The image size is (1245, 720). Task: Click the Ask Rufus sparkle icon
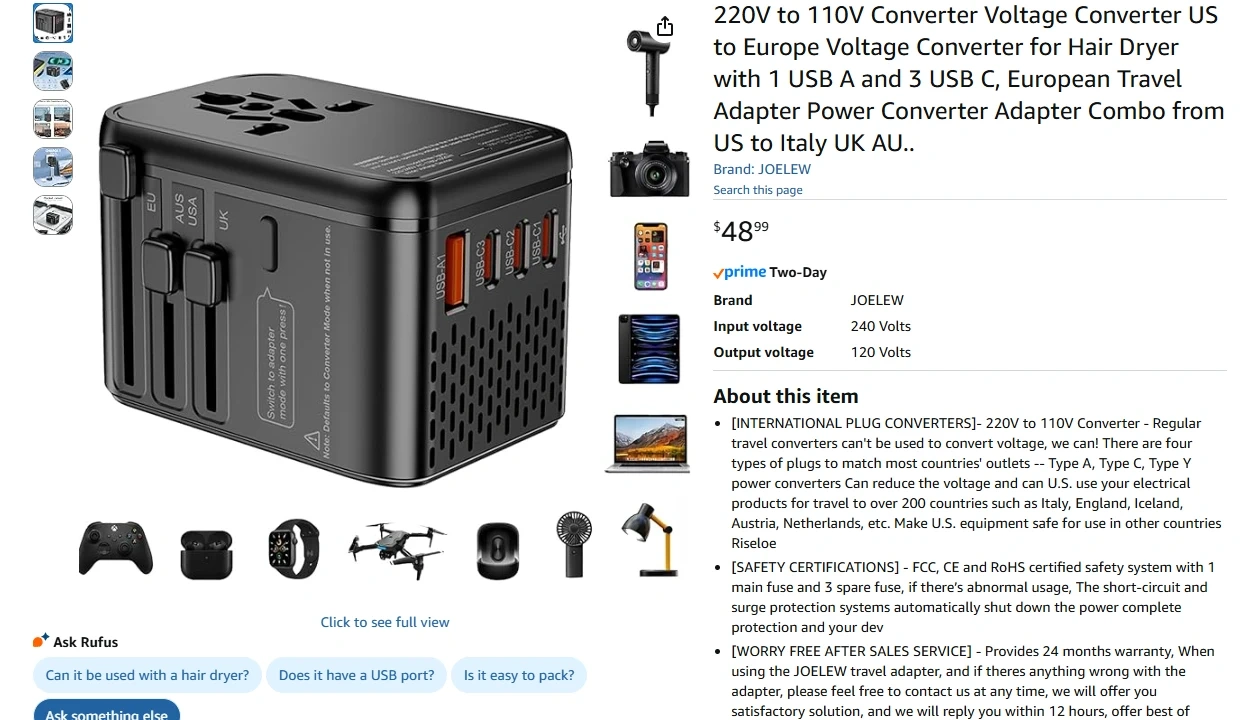point(41,641)
